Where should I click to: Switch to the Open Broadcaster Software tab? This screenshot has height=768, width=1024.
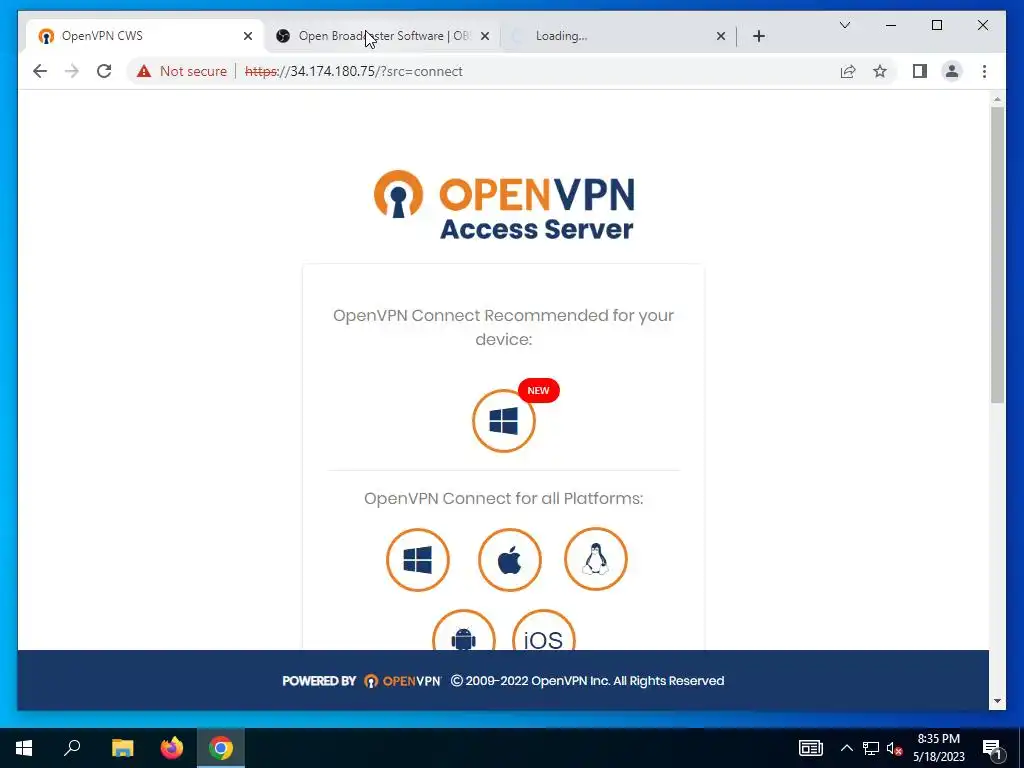[382, 36]
